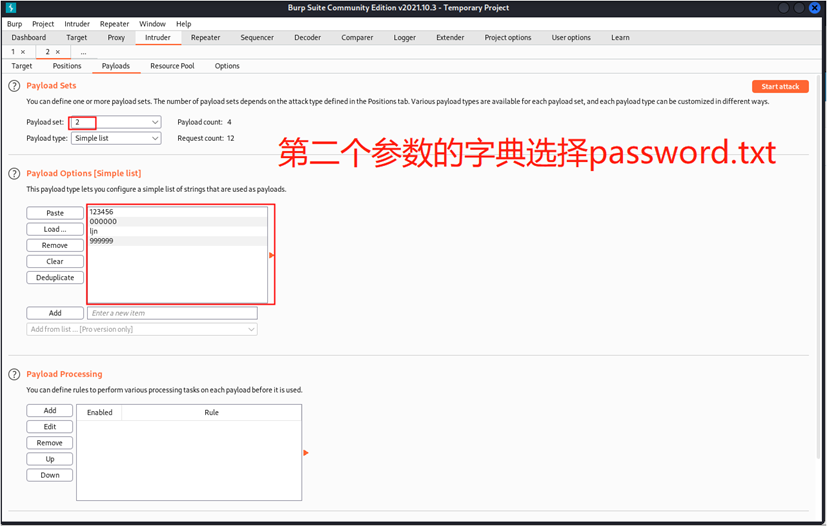Click the Enter a new item field
The image size is (827, 528).
pyautogui.click(x=172, y=314)
